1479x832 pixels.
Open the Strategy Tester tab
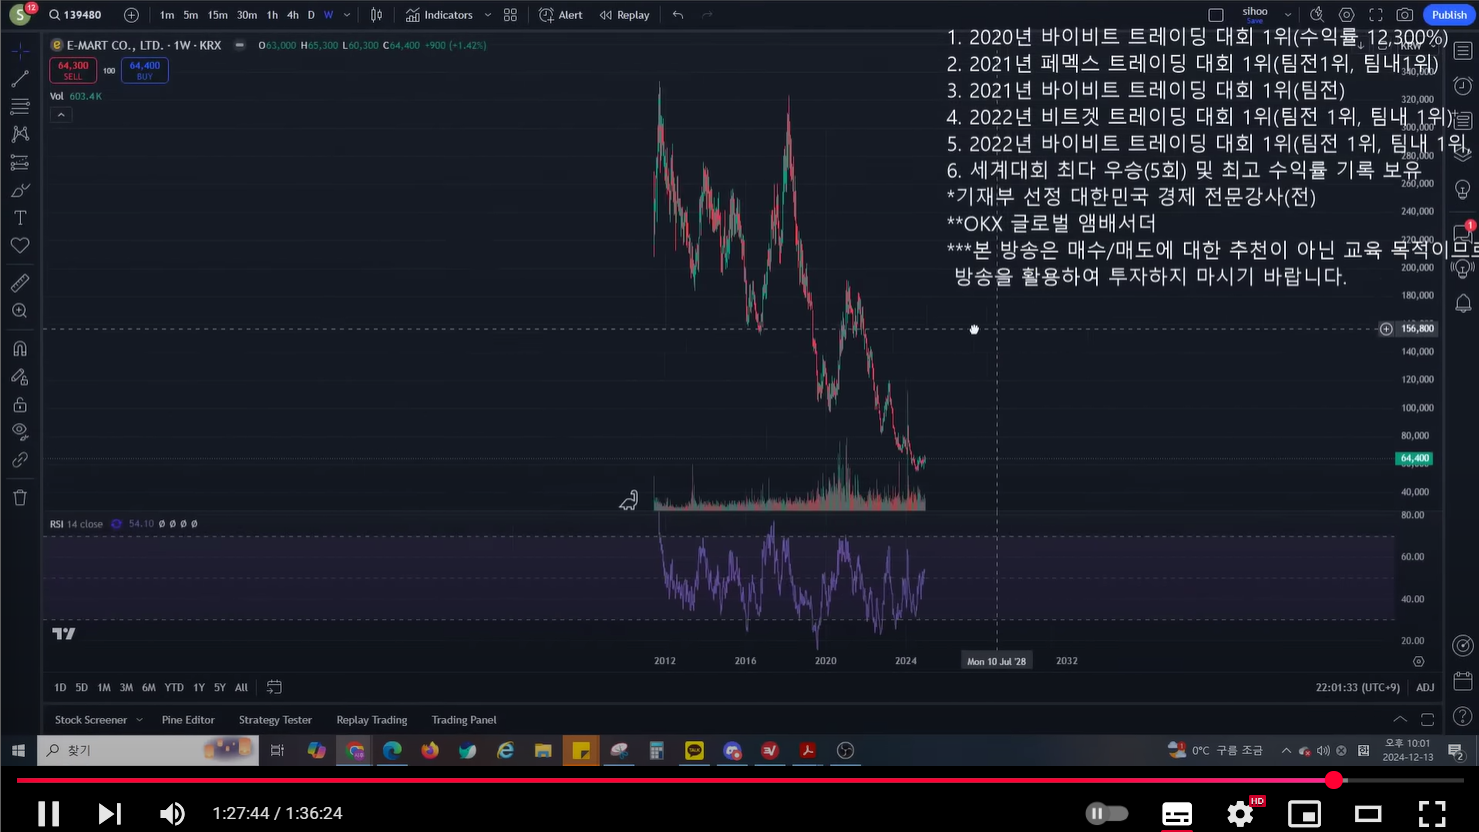[x=275, y=720]
